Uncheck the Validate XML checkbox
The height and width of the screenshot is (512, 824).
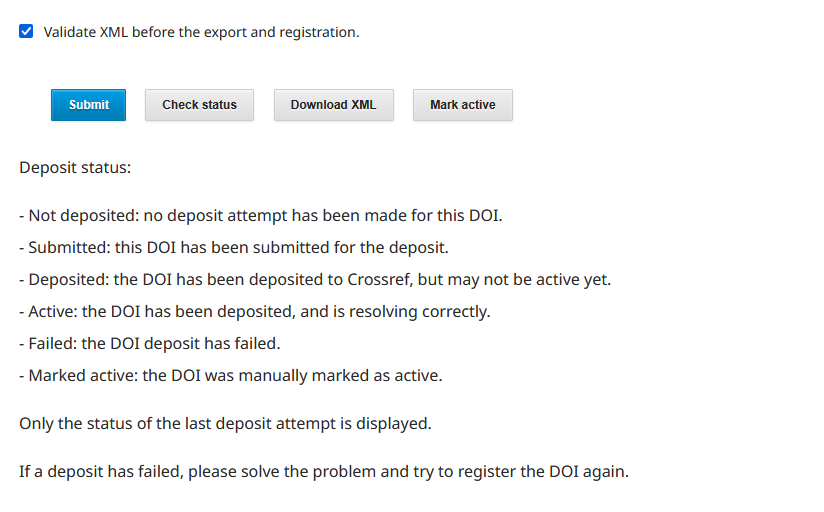[x=27, y=32]
